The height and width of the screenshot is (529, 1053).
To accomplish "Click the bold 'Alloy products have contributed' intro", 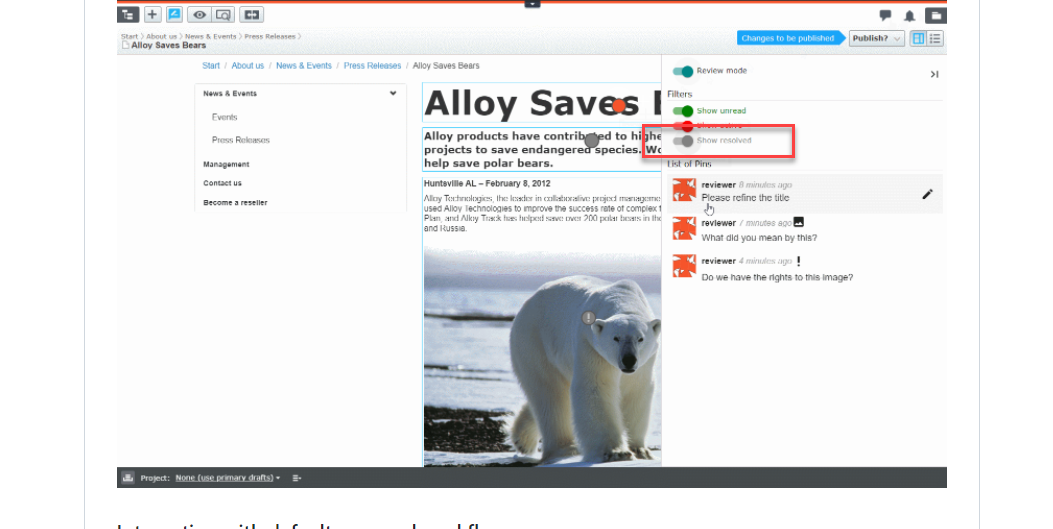I will [542, 149].
